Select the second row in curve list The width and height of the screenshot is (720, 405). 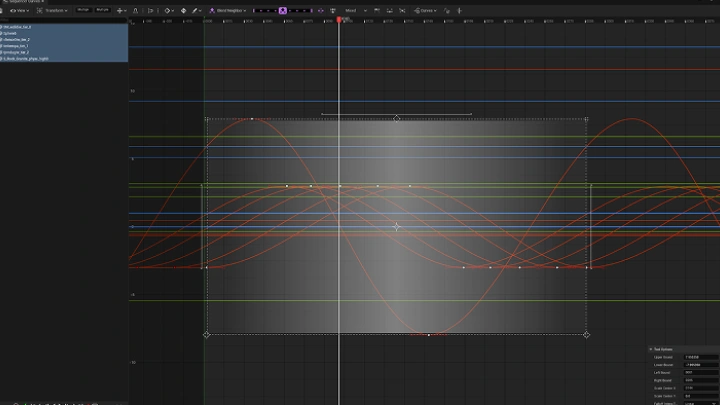64,34
